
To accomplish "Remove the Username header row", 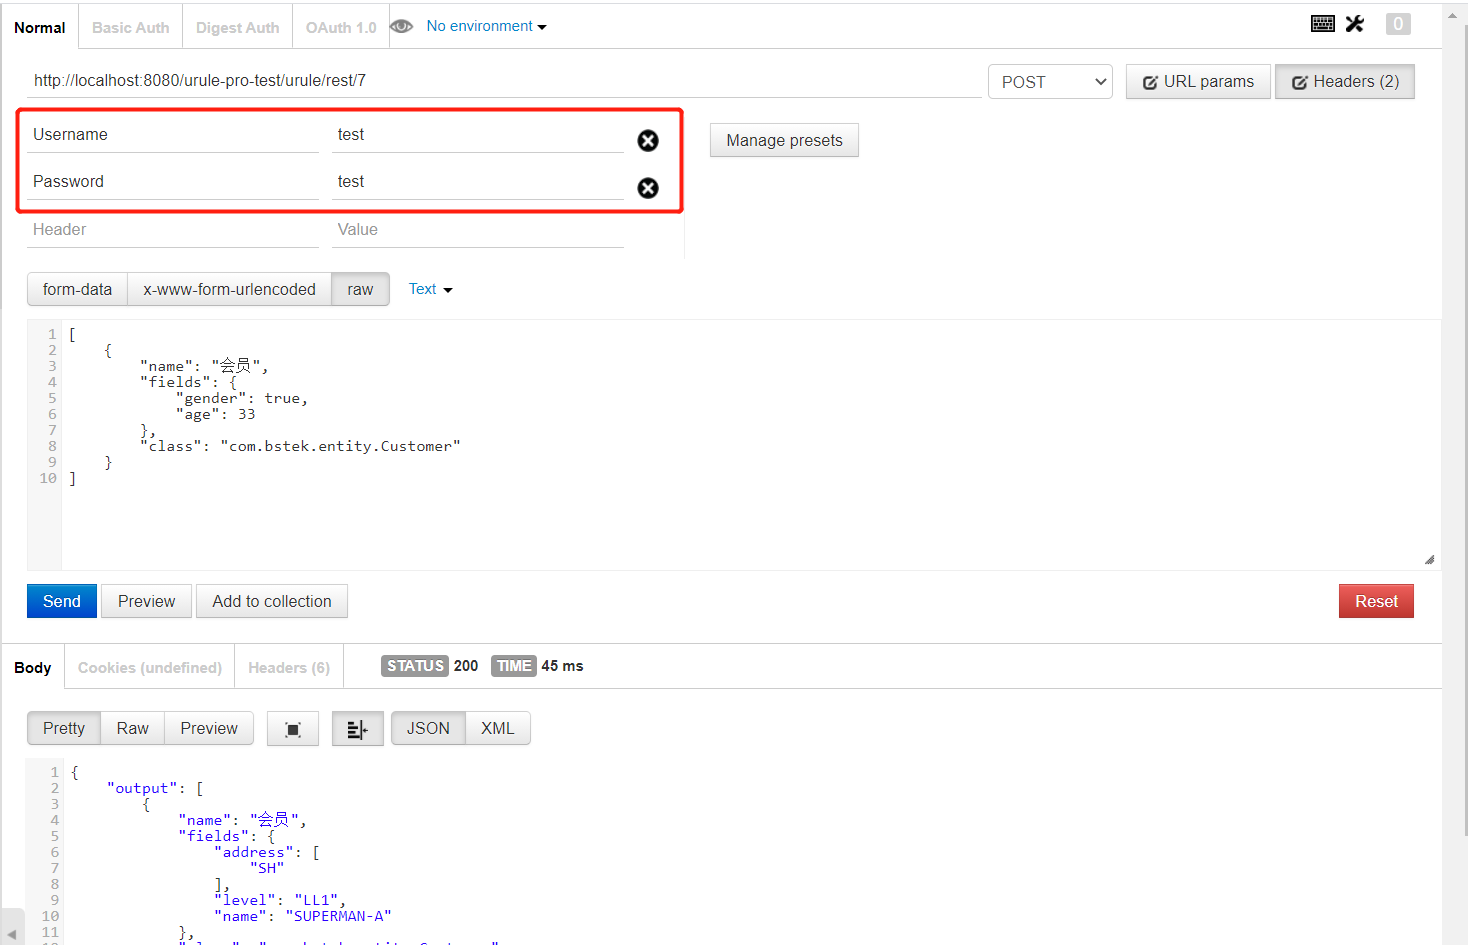I will tap(648, 141).
